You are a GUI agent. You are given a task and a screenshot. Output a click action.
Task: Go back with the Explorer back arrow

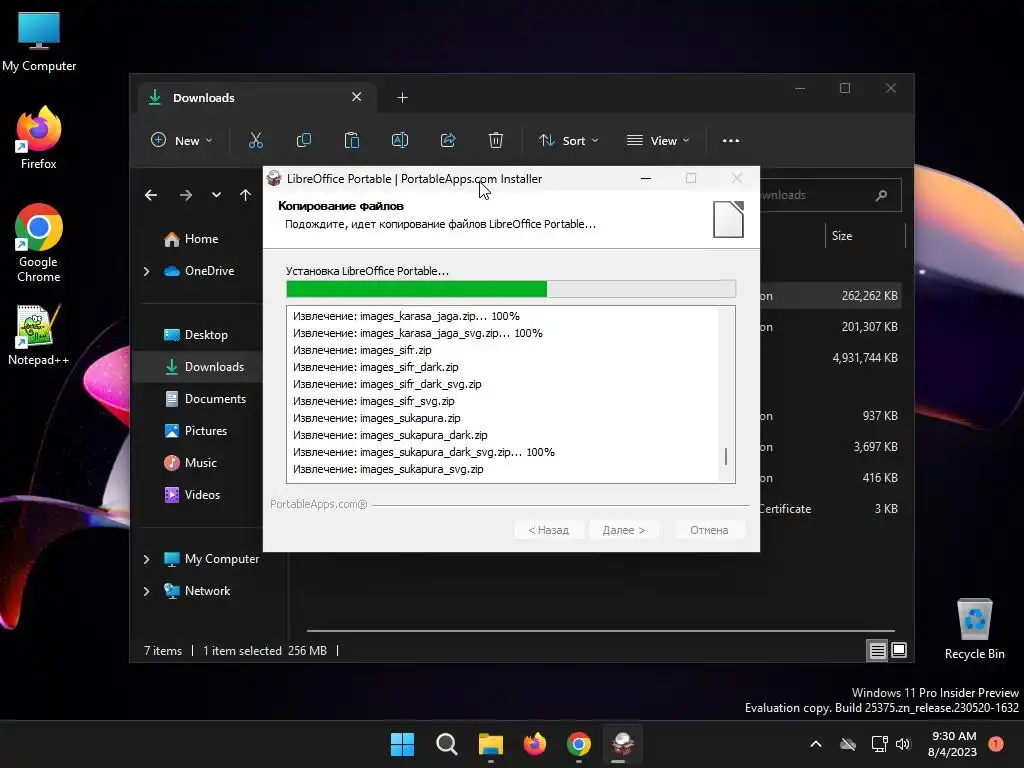151,195
